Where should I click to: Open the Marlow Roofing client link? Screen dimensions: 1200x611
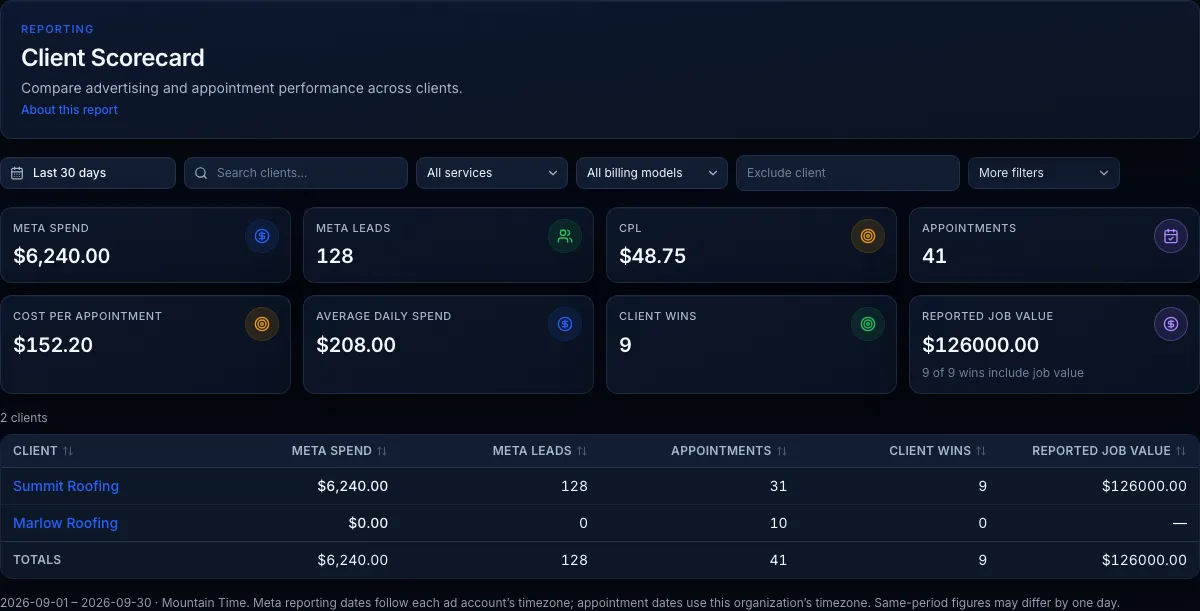pos(65,523)
